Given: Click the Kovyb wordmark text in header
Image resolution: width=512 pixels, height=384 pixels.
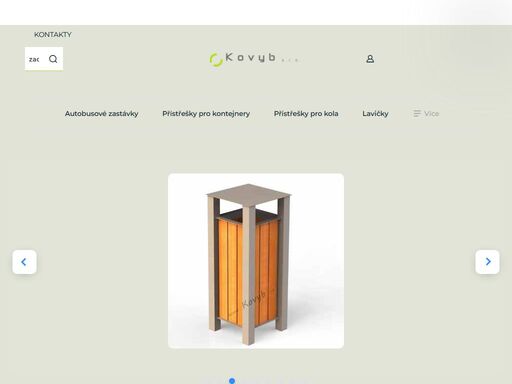Looking at the screenshot, I should tap(251, 58).
